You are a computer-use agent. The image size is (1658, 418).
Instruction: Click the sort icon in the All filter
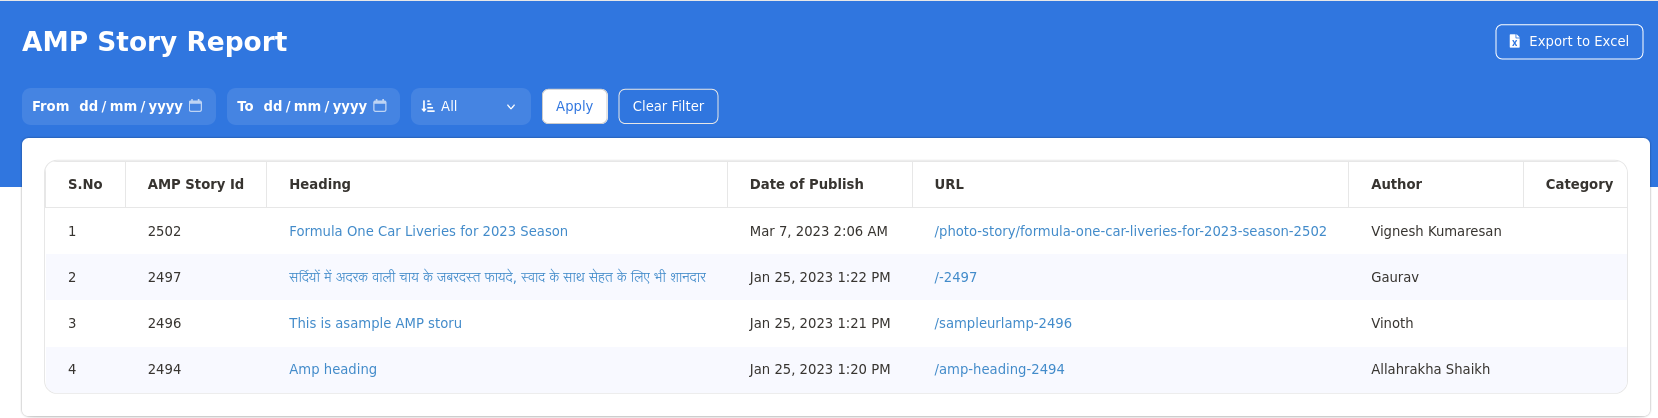click(x=428, y=106)
